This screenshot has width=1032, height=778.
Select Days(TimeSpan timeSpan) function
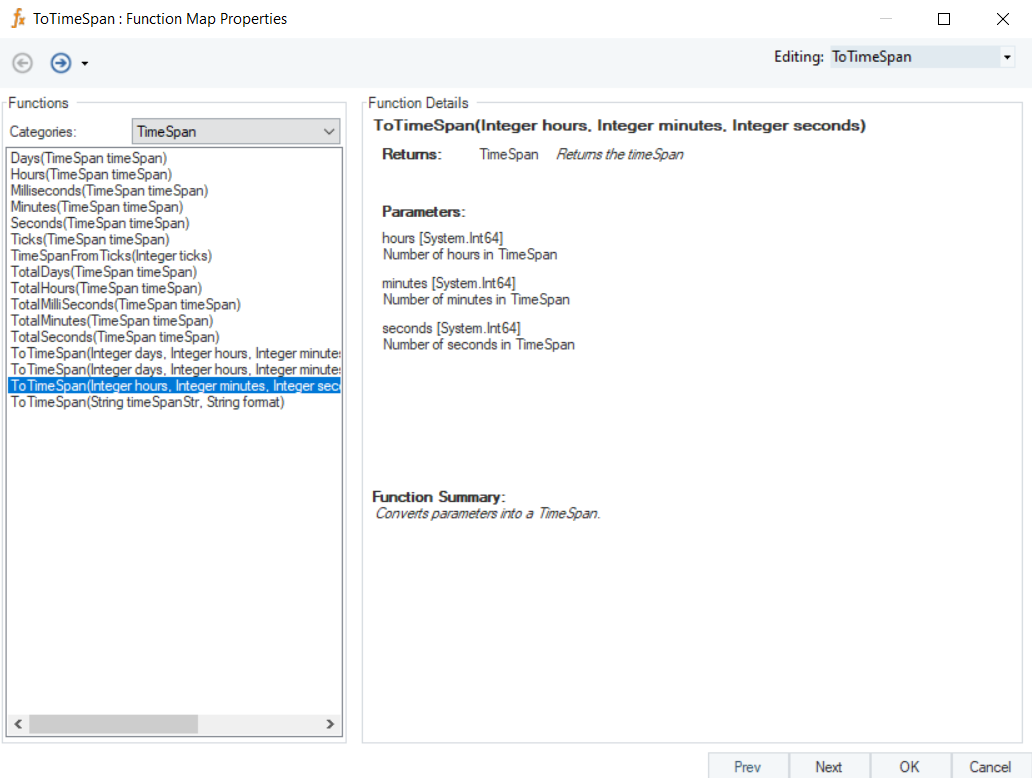[89, 158]
